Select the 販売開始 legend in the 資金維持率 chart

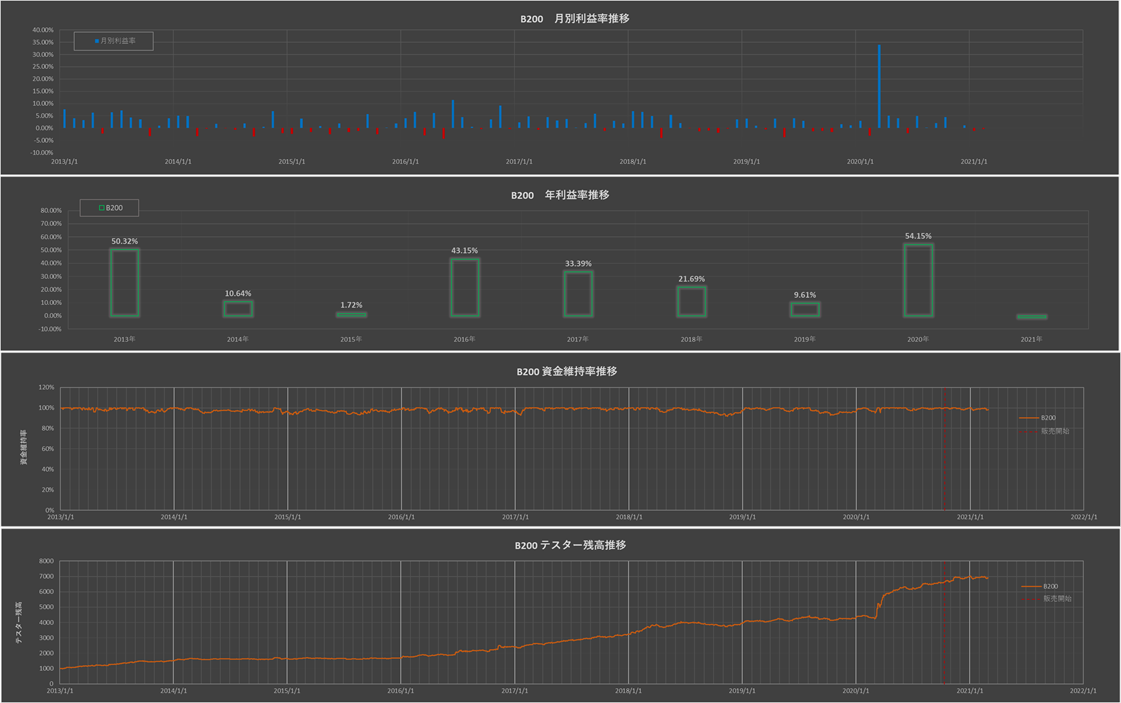[1045, 431]
